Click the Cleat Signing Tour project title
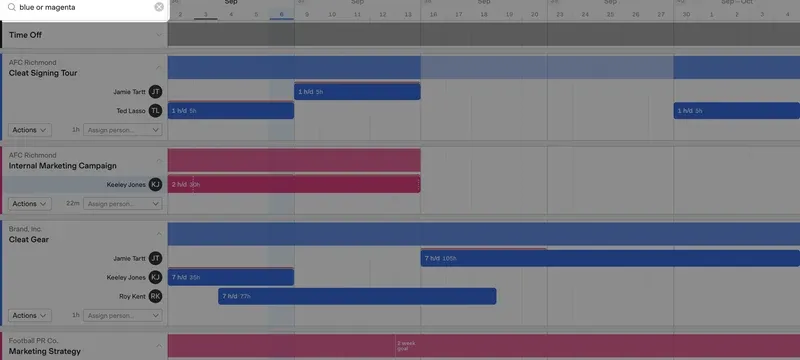800x360 pixels. (x=43, y=73)
